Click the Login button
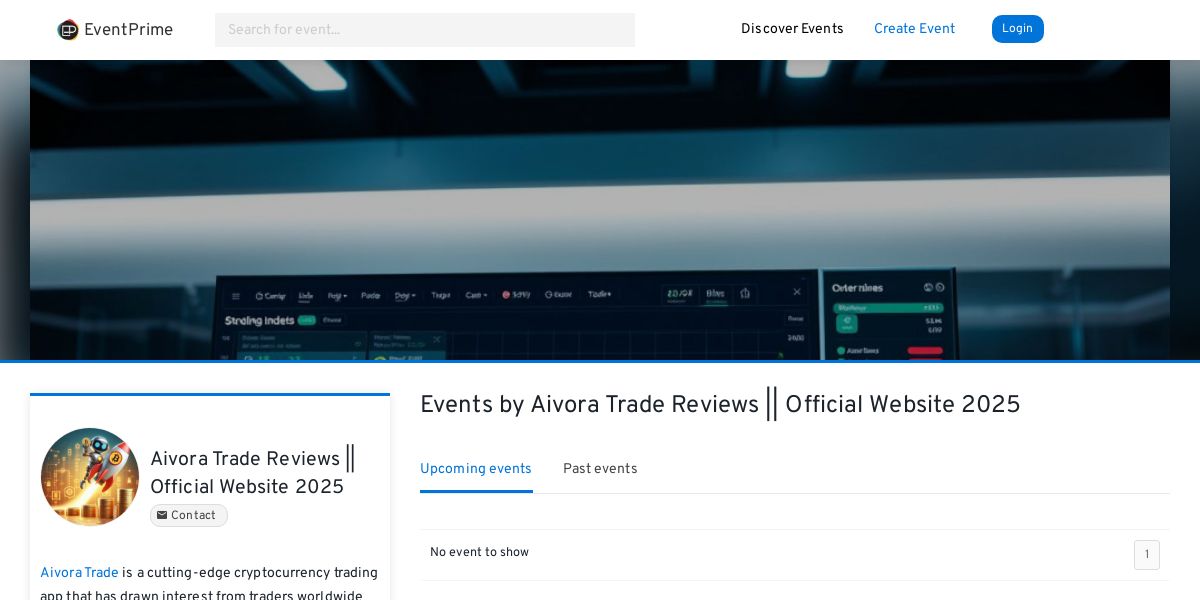The image size is (1200, 600). (1017, 29)
